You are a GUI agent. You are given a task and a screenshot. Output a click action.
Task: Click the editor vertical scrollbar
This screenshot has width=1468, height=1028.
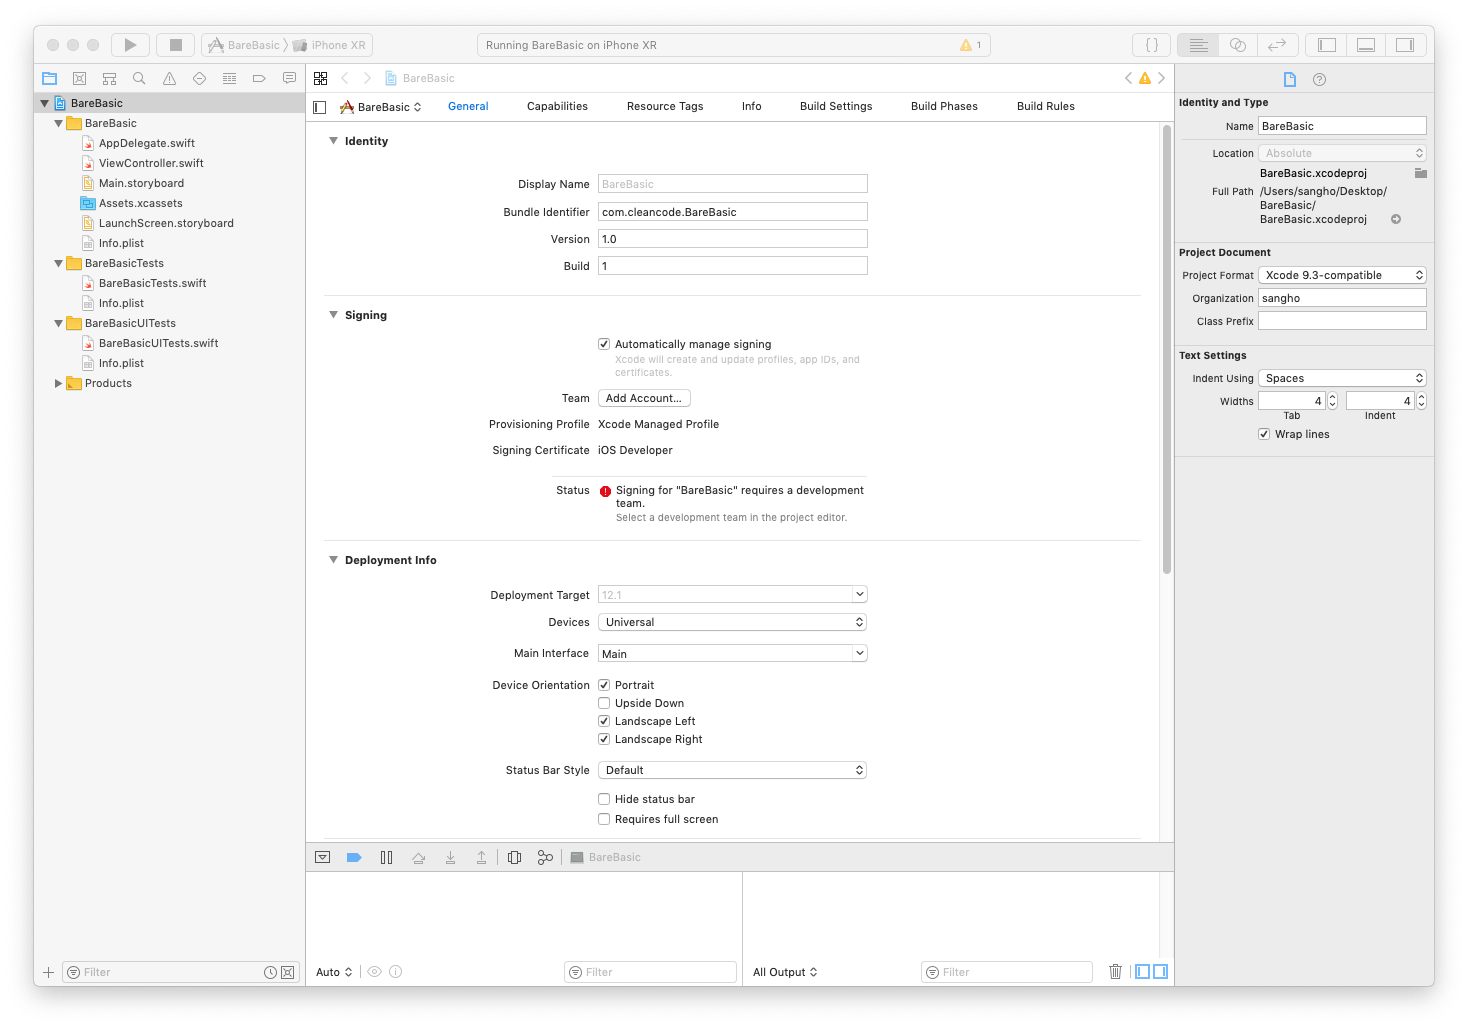[1166, 350]
